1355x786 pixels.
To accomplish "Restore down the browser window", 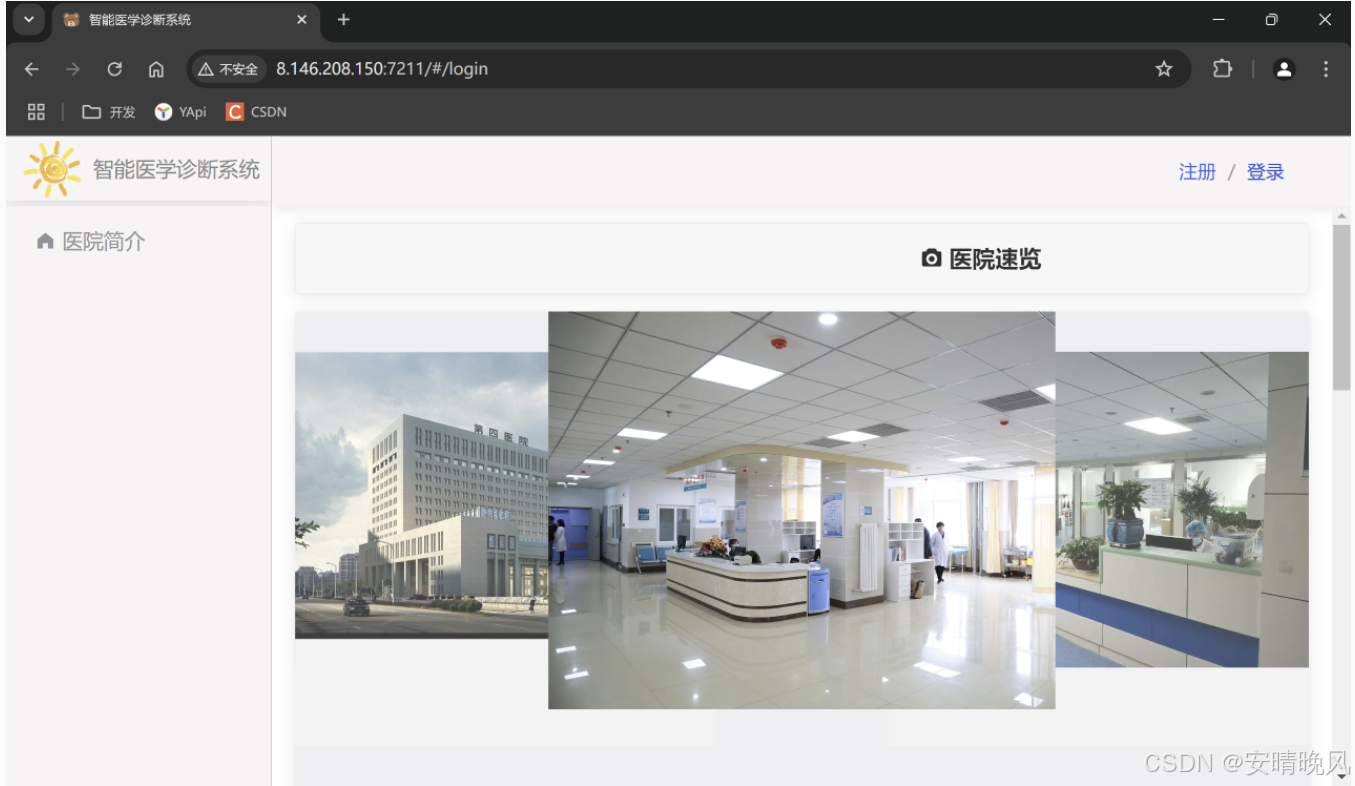I will 1271,20.
